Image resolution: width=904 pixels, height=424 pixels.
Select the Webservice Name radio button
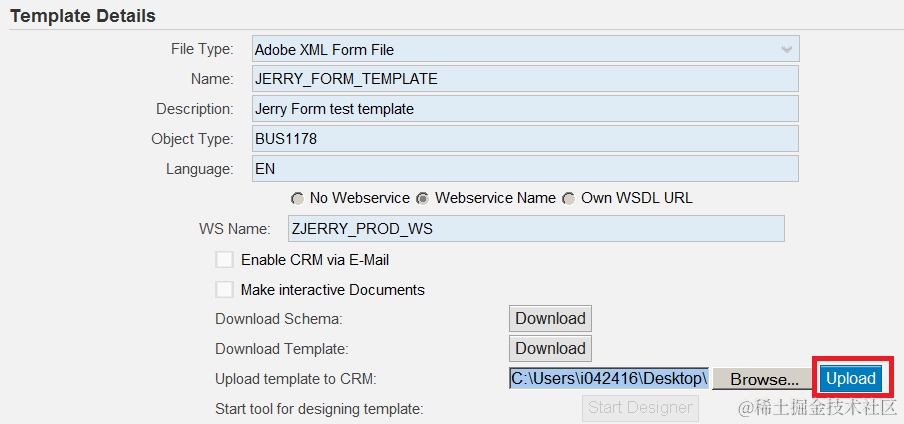pyautogui.click(x=423, y=199)
